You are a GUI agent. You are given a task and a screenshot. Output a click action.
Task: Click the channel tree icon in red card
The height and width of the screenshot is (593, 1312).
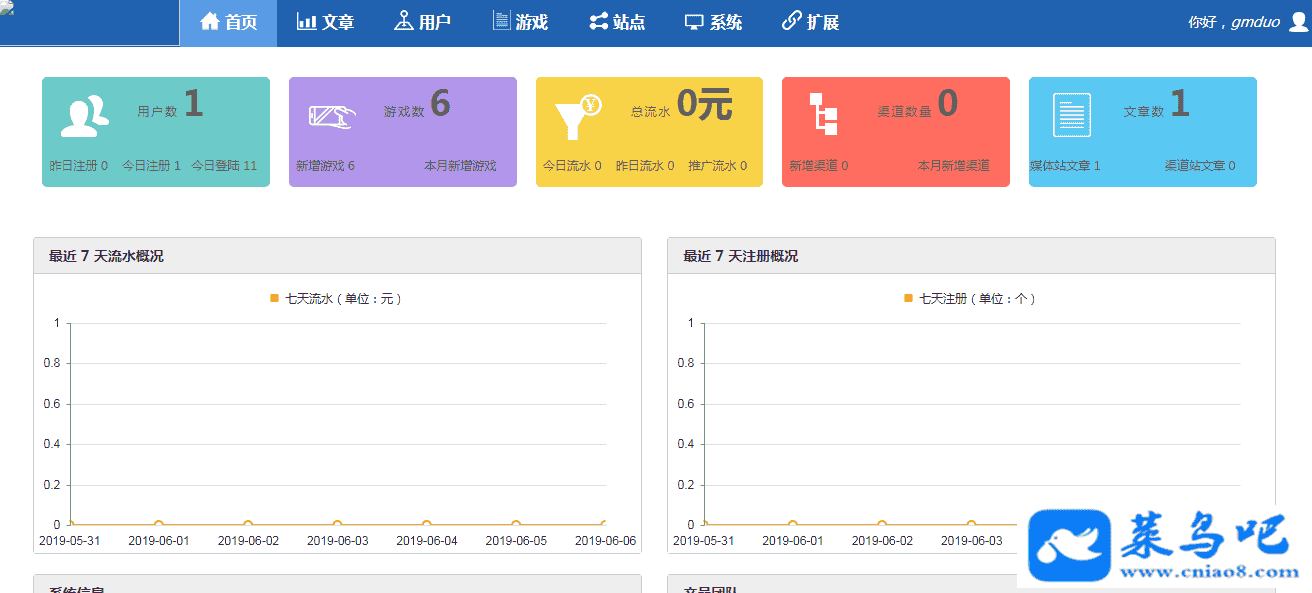click(x=823, y=114)
